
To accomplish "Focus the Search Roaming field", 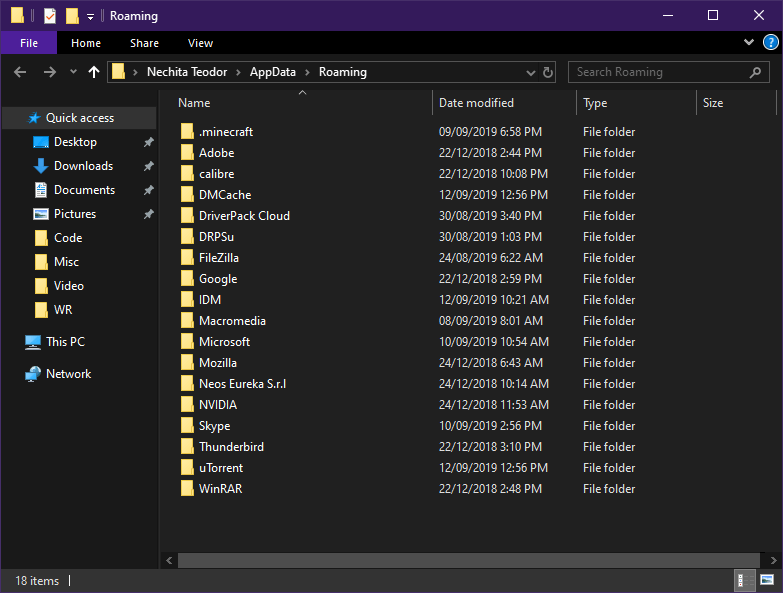I will point(669,72).
